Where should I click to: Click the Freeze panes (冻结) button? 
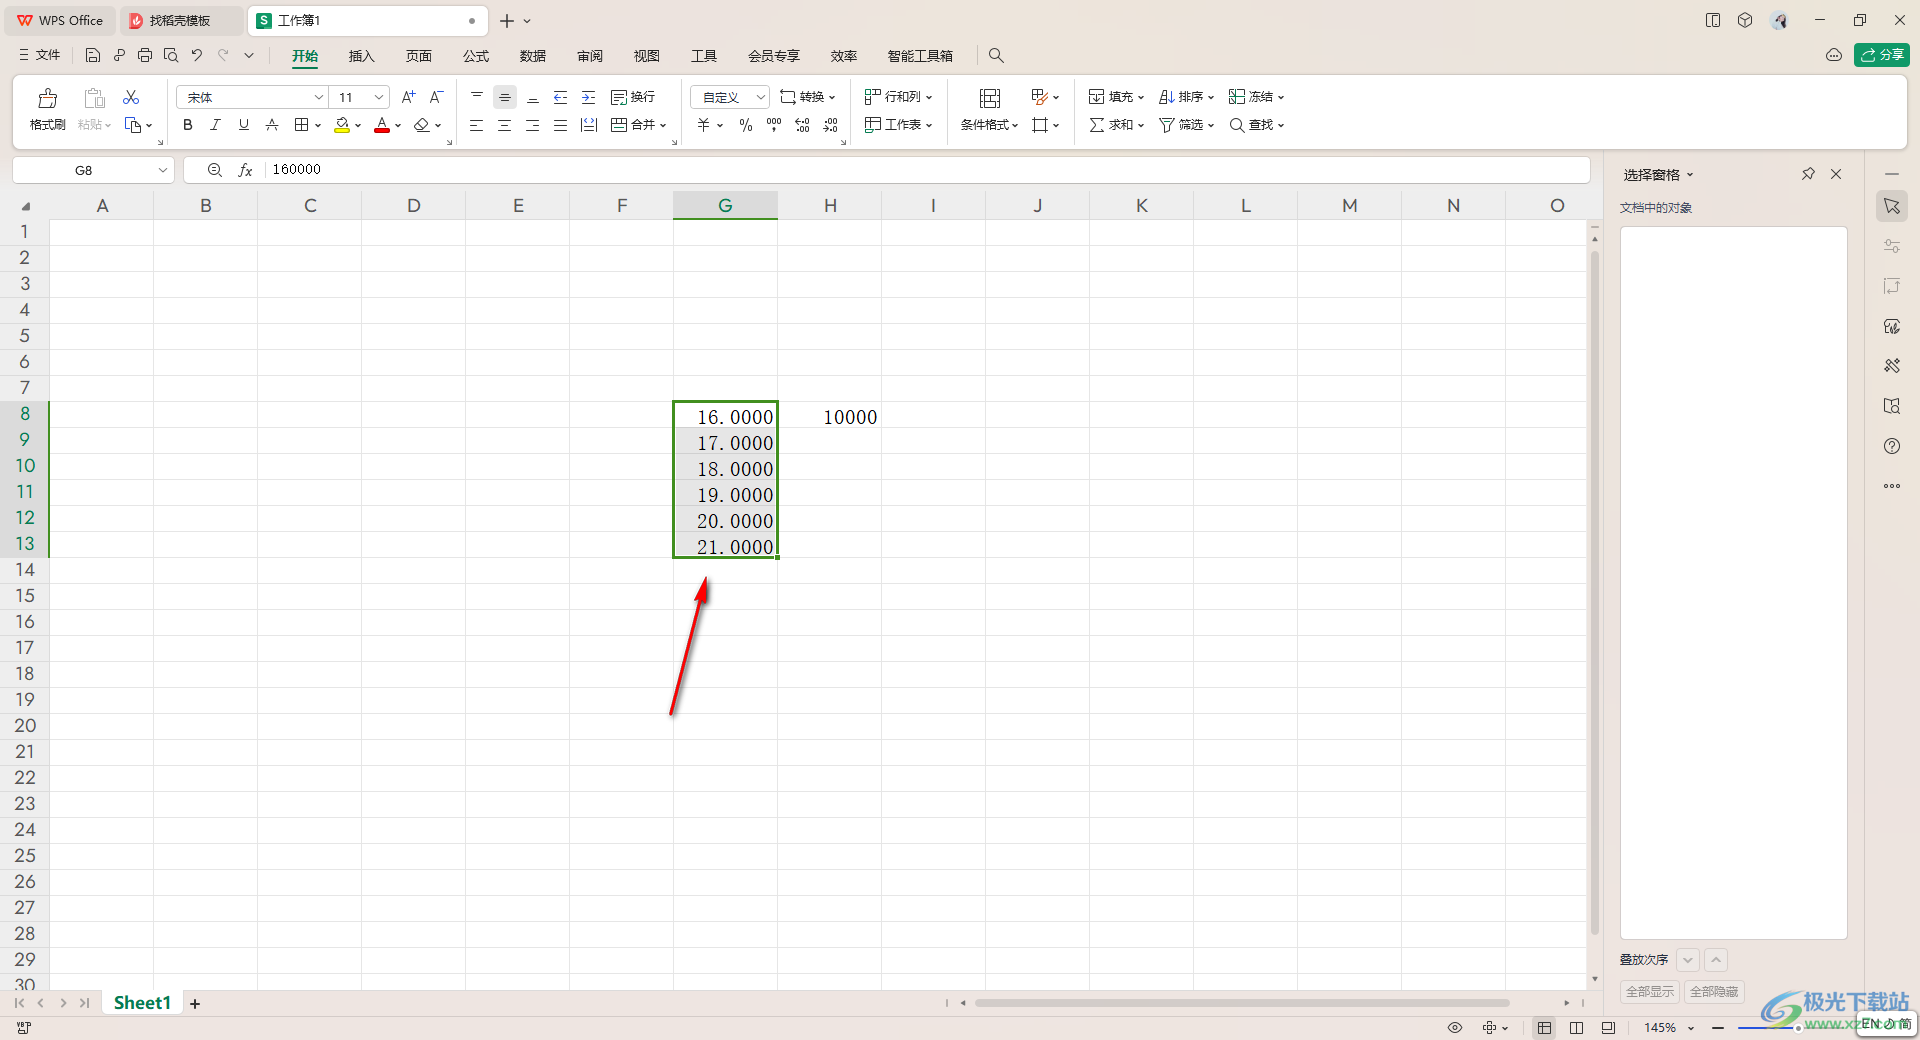click(1256, 97)
